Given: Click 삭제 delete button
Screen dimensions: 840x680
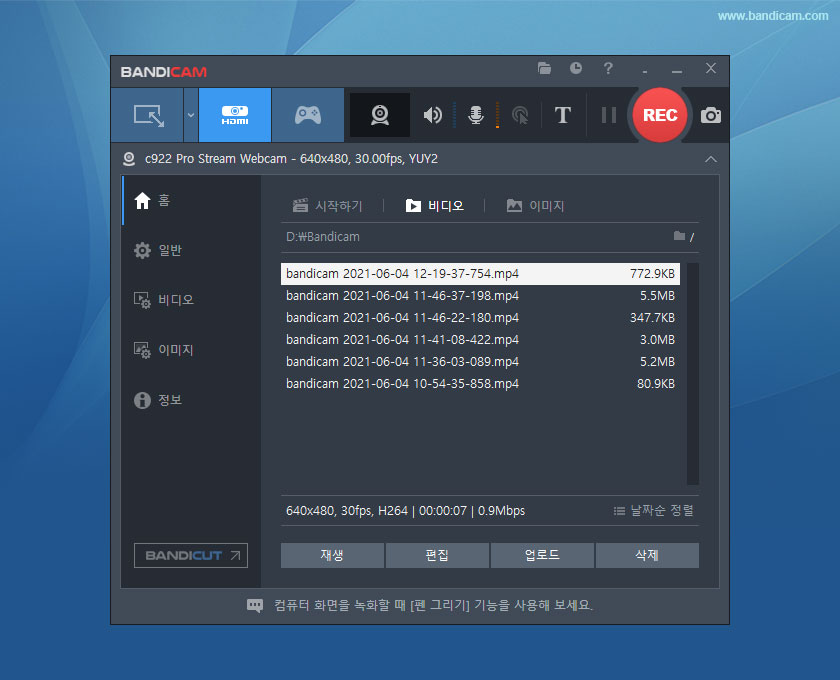Looking at the screenshot, I should [647, 555].
